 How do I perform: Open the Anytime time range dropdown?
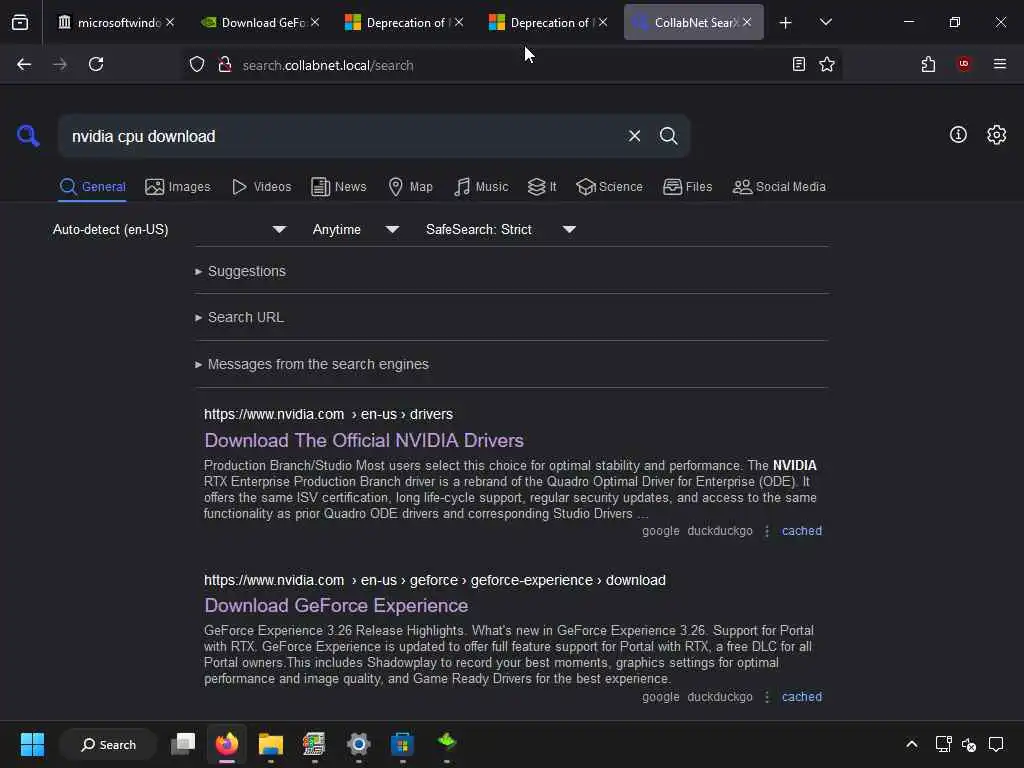pos(355,229)
